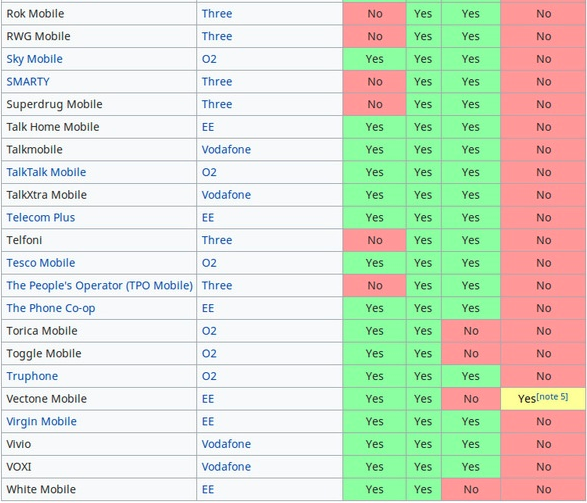Image resolution: width=587 pixels, height=503 pixels.
Task: Open The People's Operator (TPO Mobile) link
Action: pos(100,286)
